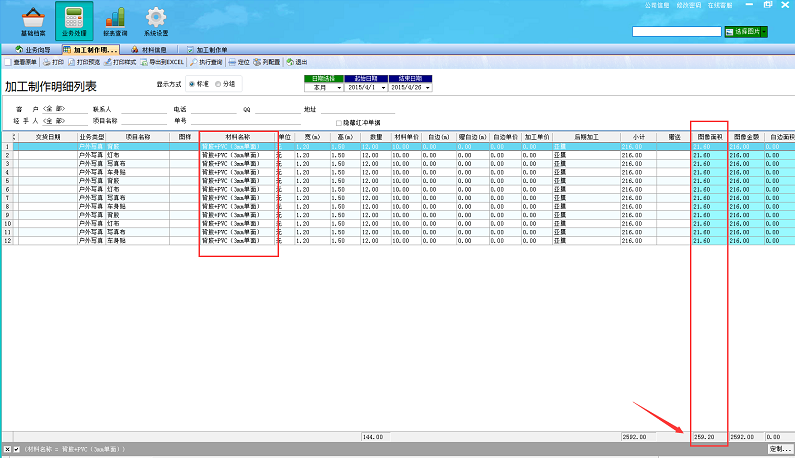Toggle the 查看原单 checkbox
Screen dimensions: 795x458
pos(6,62)
